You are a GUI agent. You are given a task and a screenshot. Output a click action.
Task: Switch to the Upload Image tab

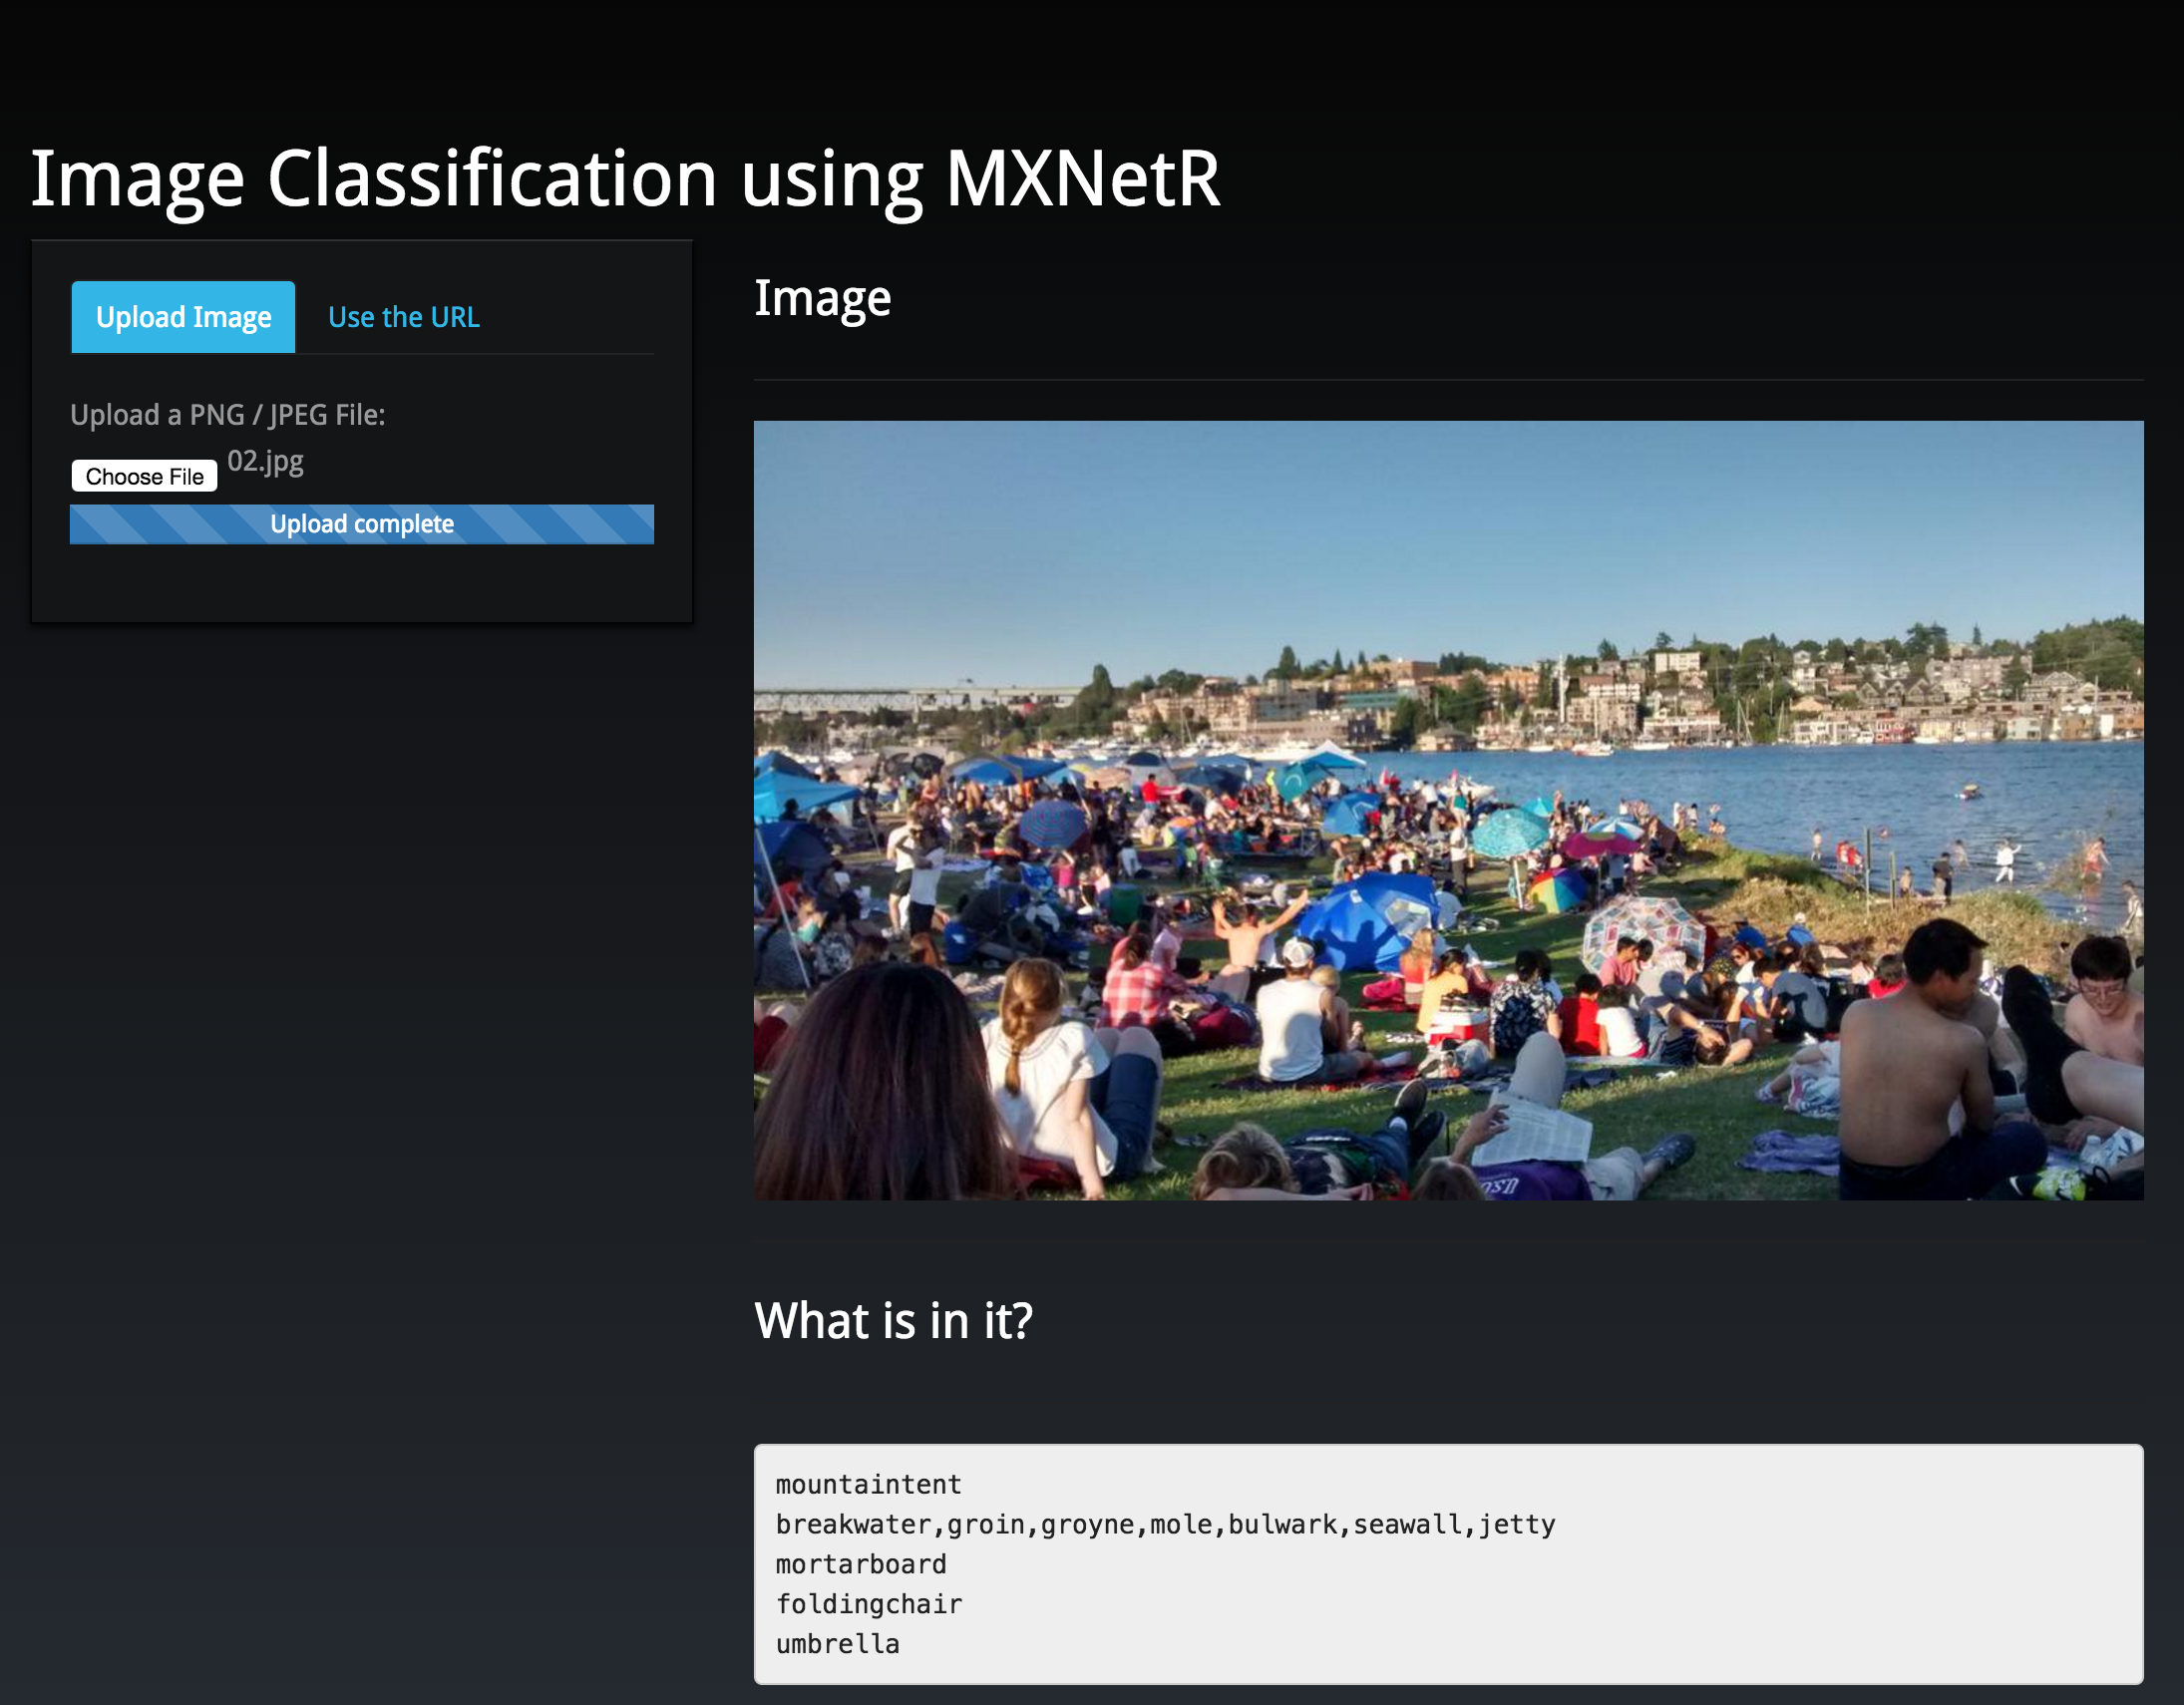pyautogui.click(x=183, y=317)
